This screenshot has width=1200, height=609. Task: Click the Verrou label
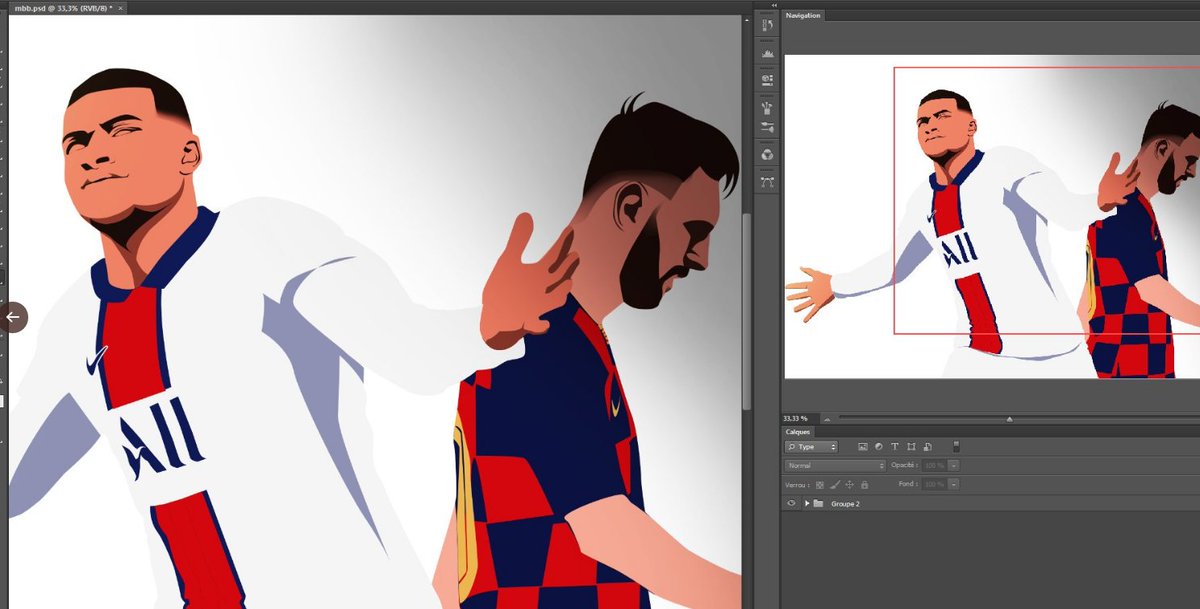pyautogui.click(x=798, y=484)
